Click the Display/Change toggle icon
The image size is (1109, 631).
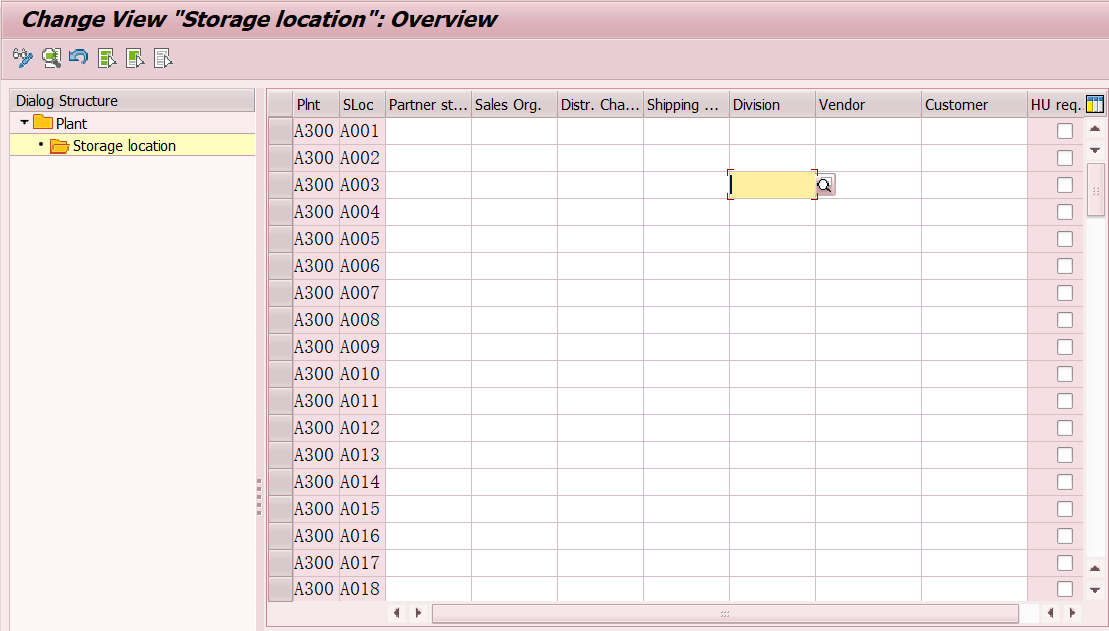point(23,58)
